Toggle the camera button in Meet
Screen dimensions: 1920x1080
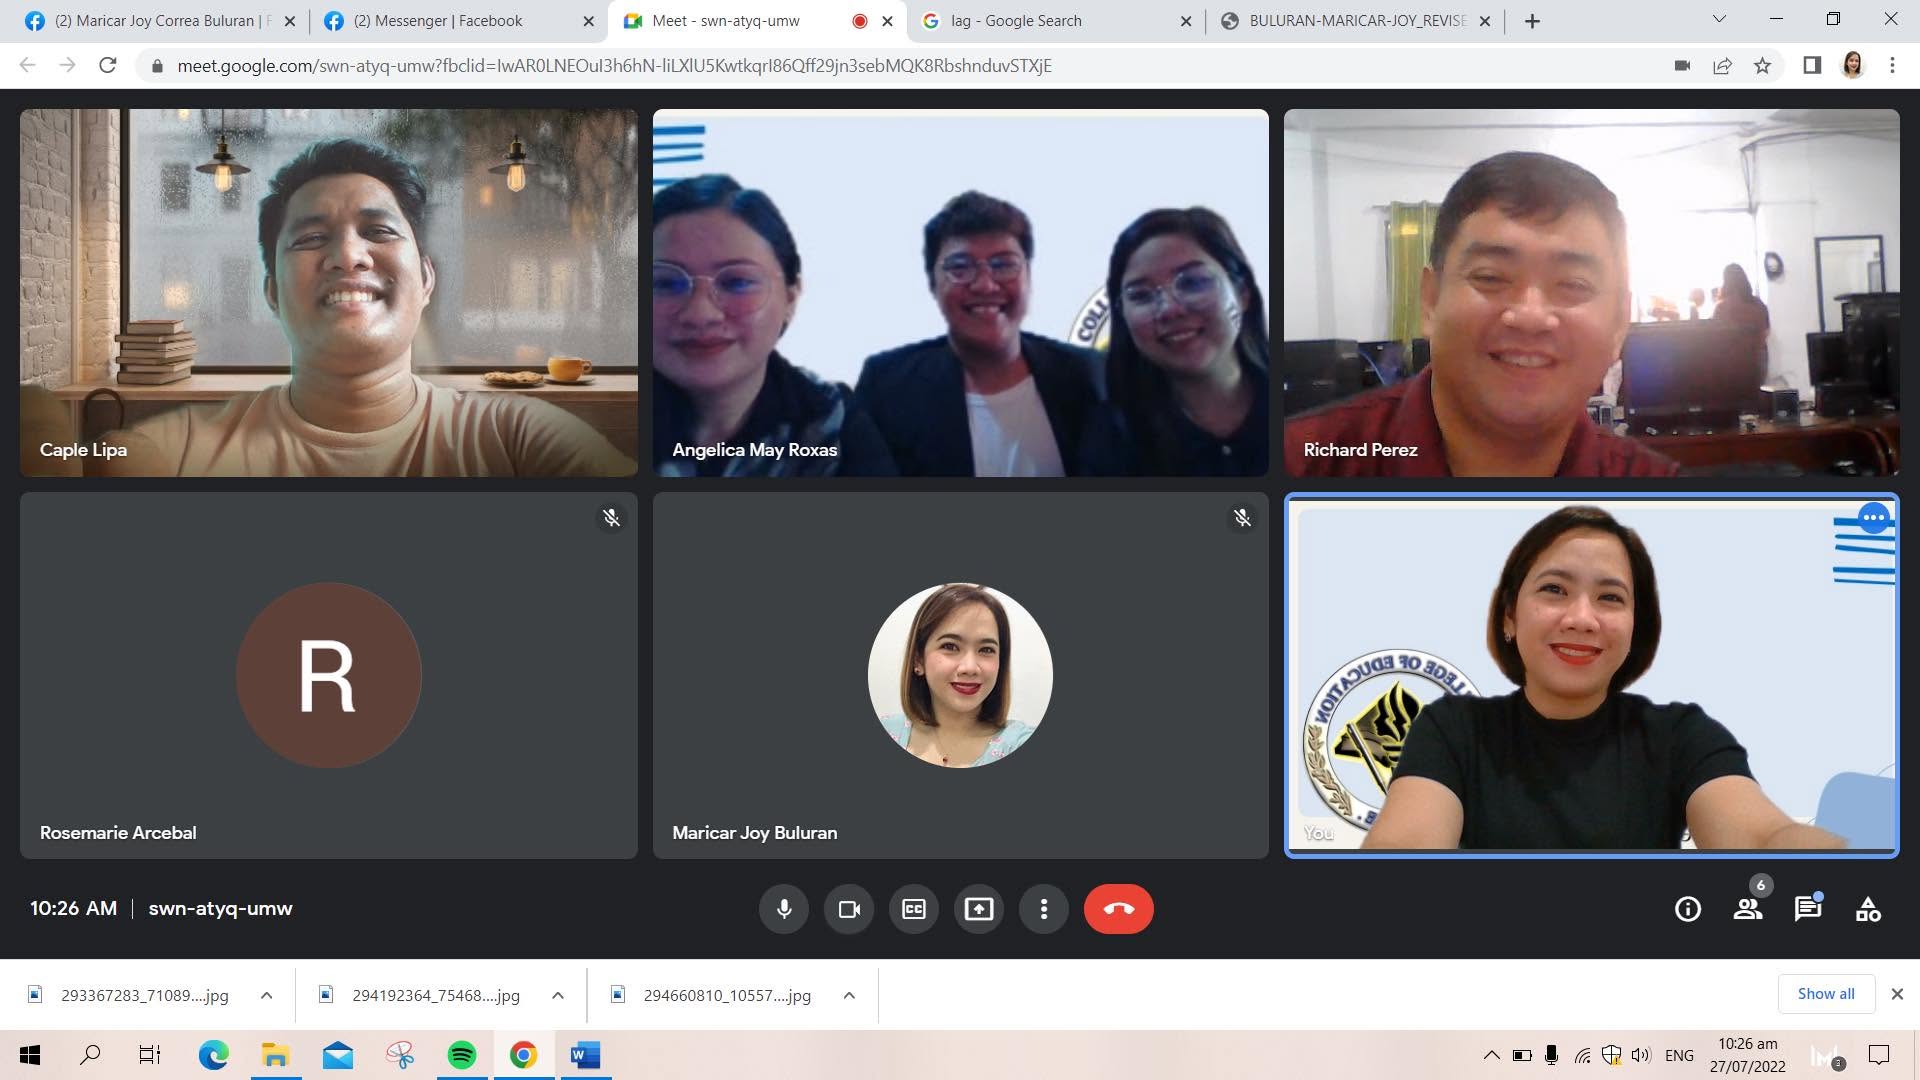click(849, 909)
